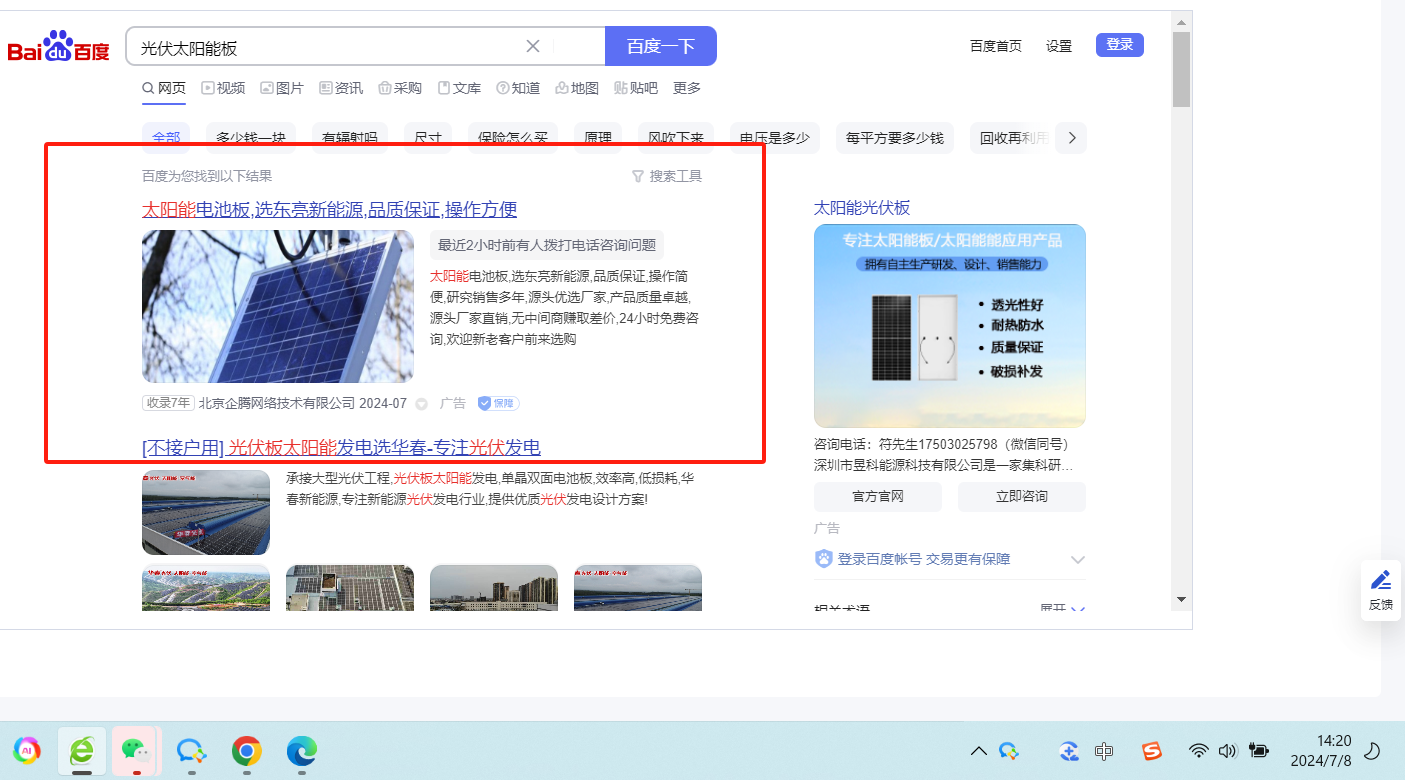Switch to the 网页 tab
The height and width of the screenshot is (780, 1405).
click(x=164, y=88)
